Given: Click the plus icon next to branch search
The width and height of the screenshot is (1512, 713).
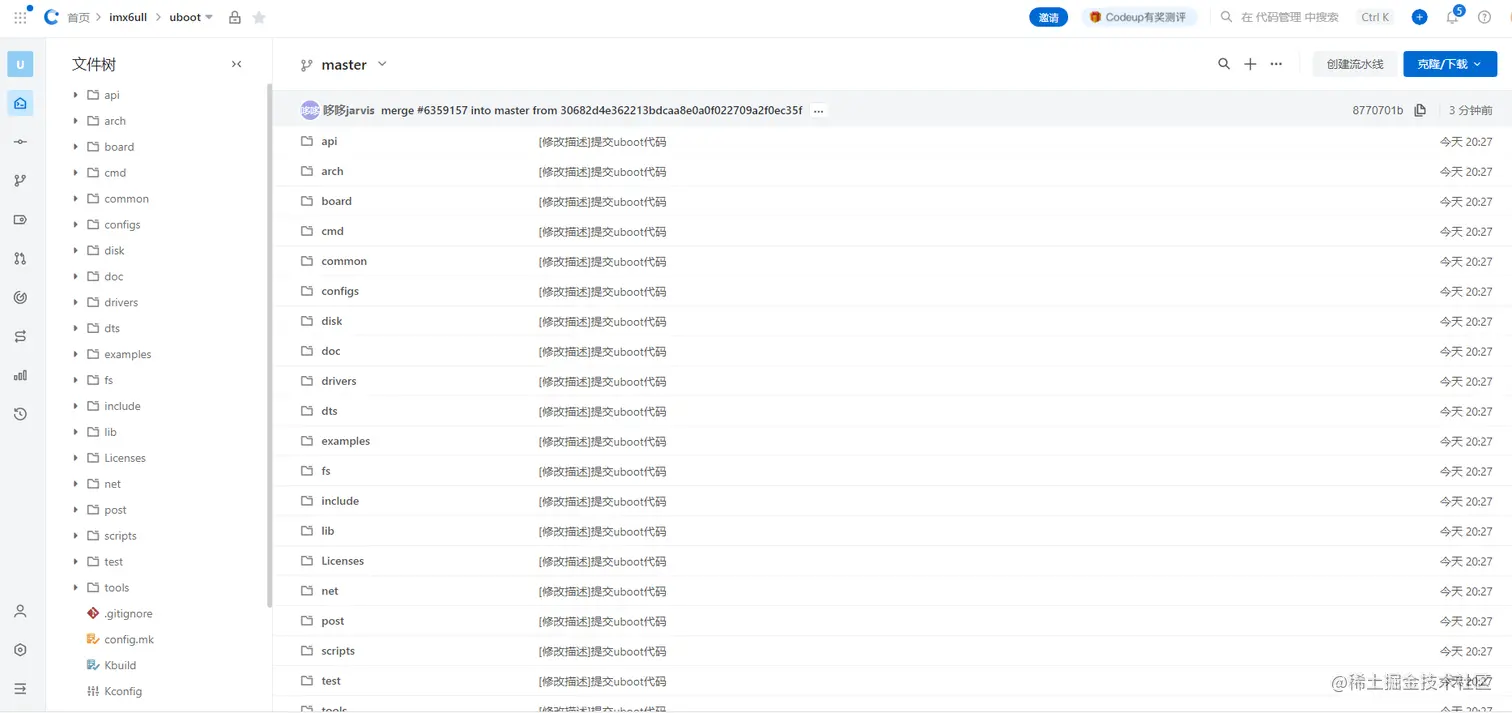Looking at the screenshot, I should (1250, 64).
